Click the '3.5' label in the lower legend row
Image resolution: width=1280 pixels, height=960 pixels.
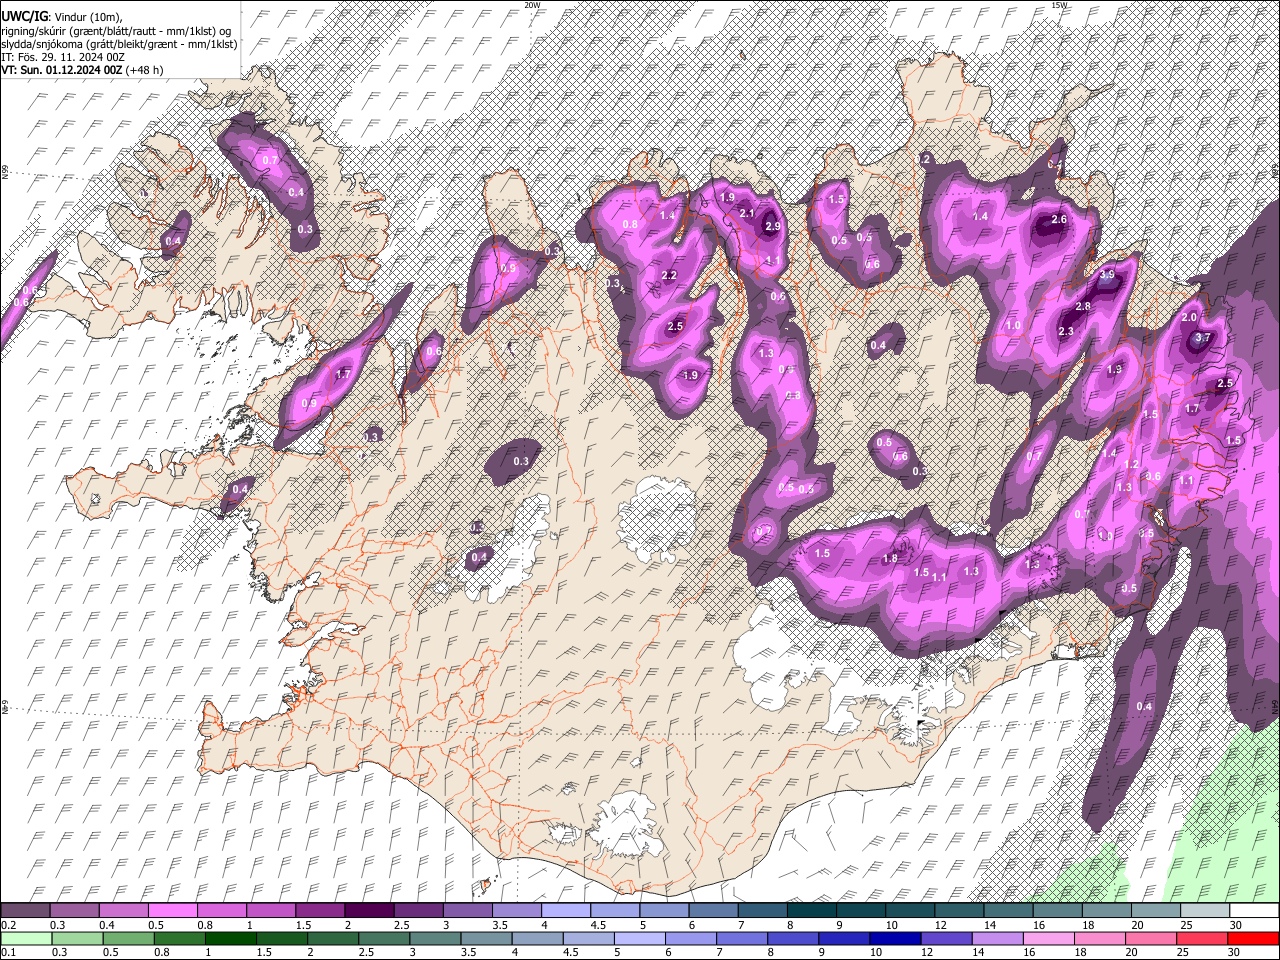click(x=468, y=951)
